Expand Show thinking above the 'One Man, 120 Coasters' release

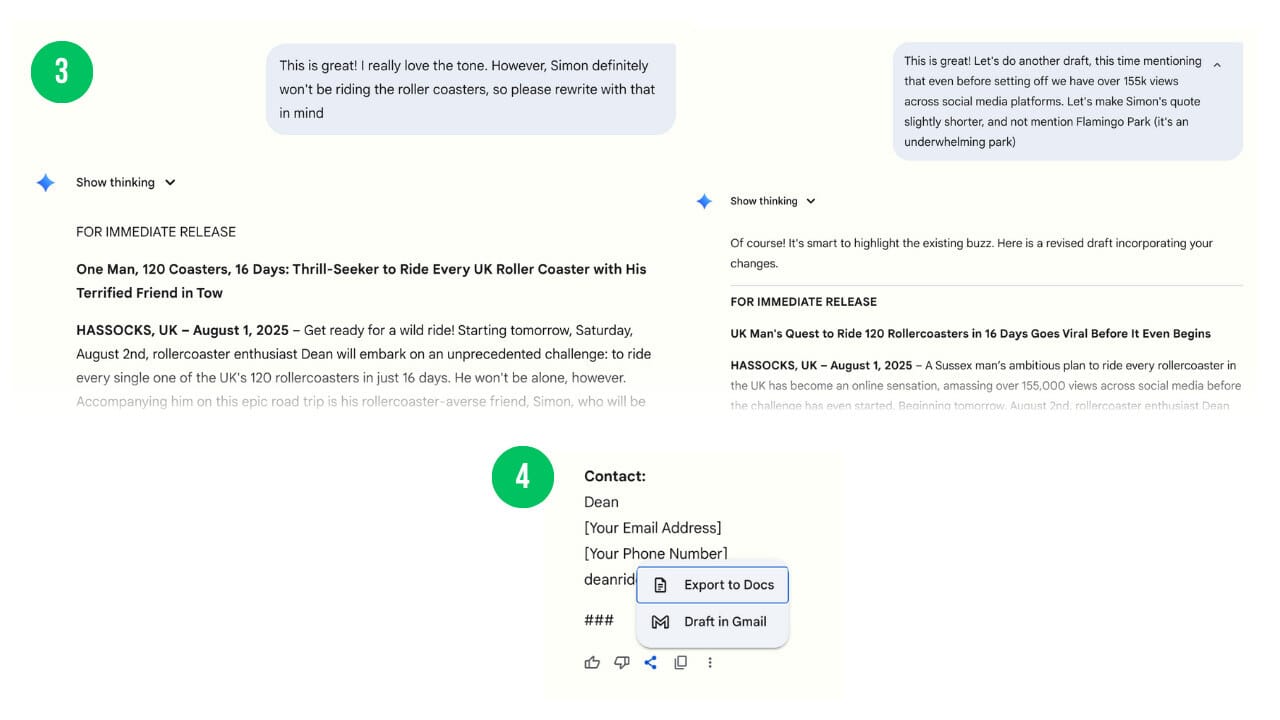point(126,183)
